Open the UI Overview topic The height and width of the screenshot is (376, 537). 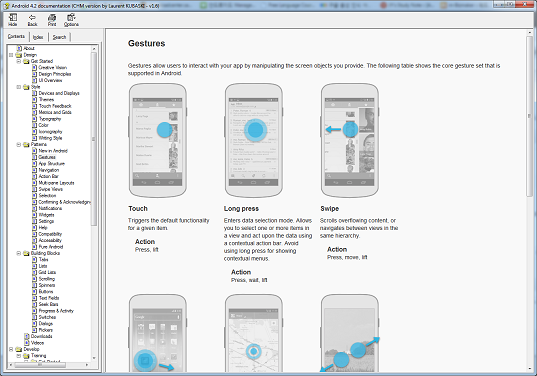coord(50,80)
